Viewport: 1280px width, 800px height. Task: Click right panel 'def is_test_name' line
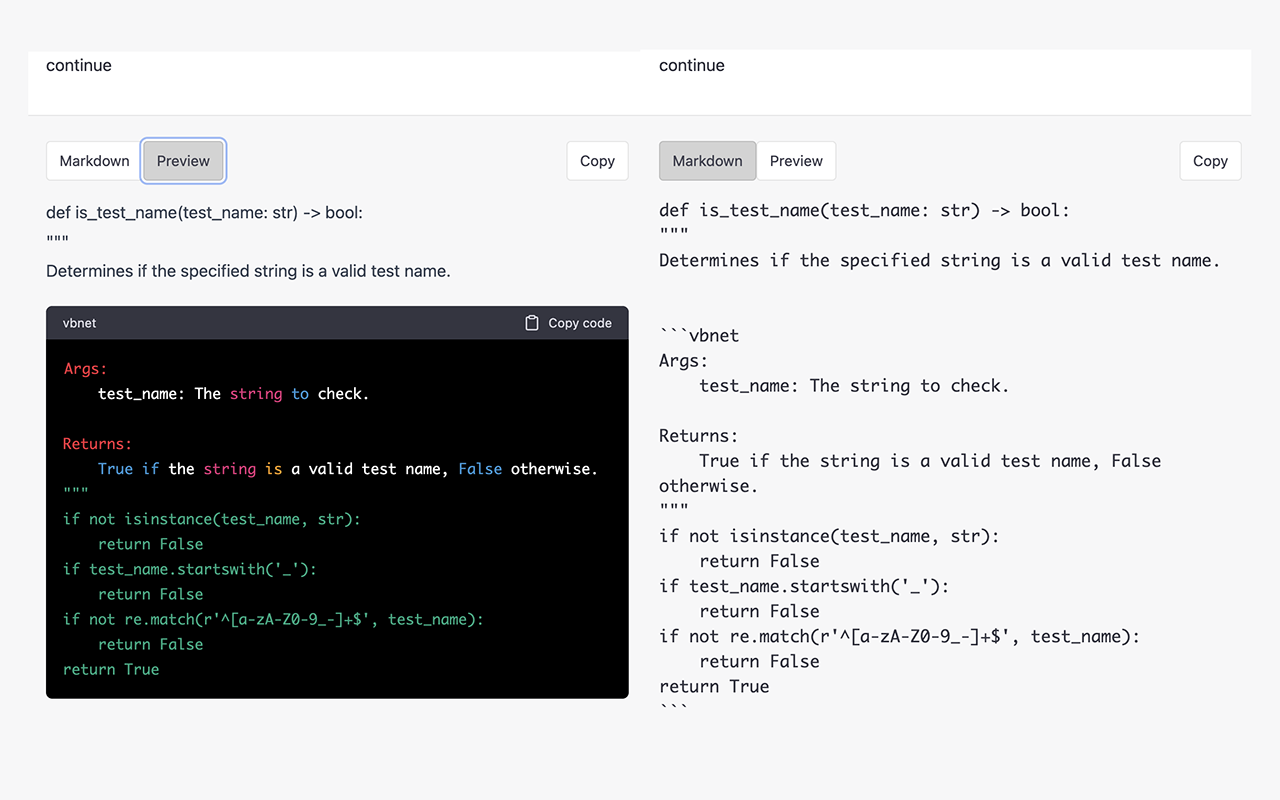(x=864, y=211)
